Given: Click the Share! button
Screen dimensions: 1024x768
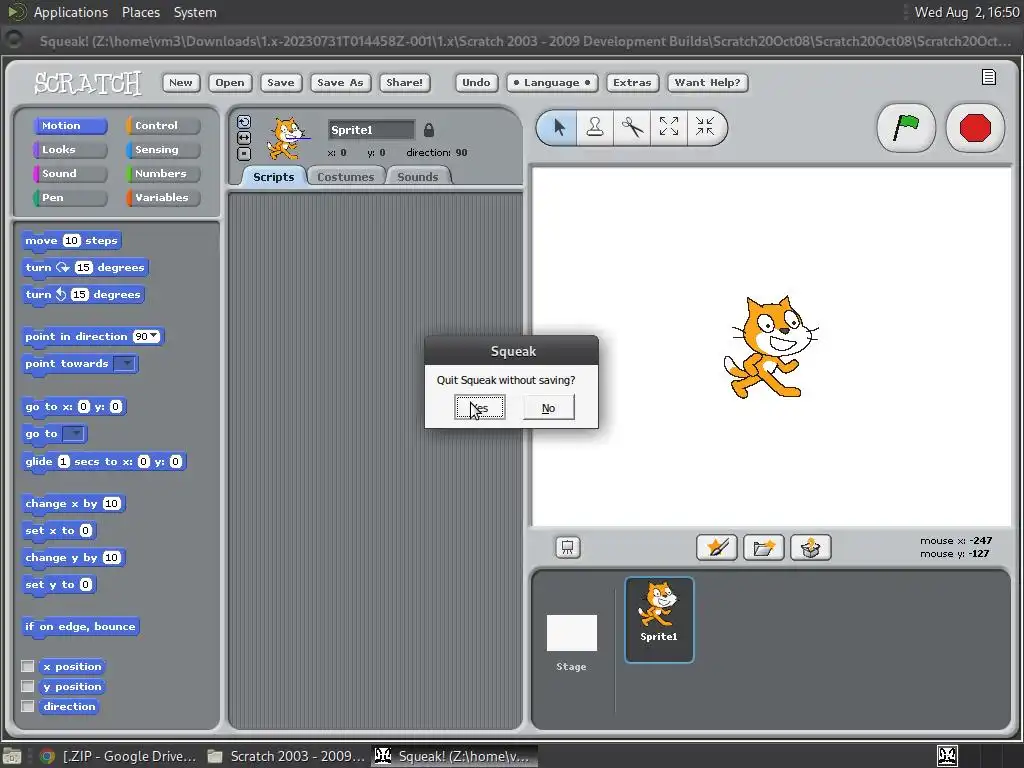Looking at the screenshot, I should click(x=404, y=82).
